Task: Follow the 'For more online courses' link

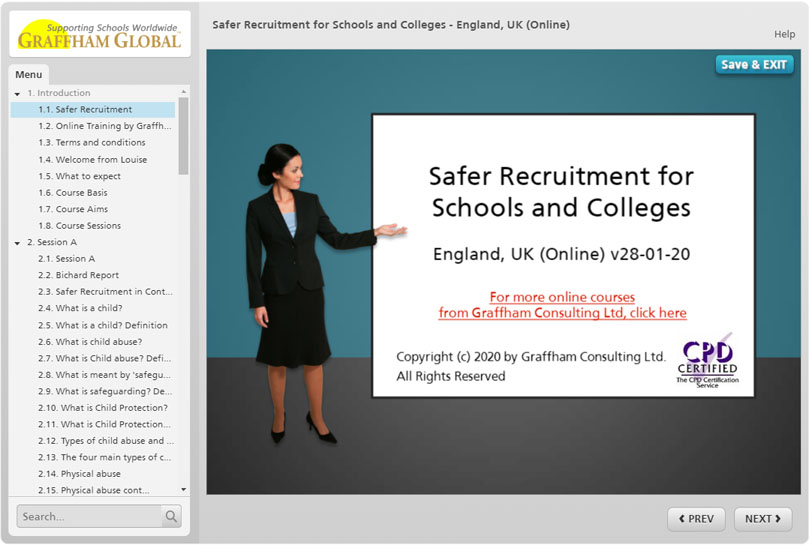Action: click(562, 305)
